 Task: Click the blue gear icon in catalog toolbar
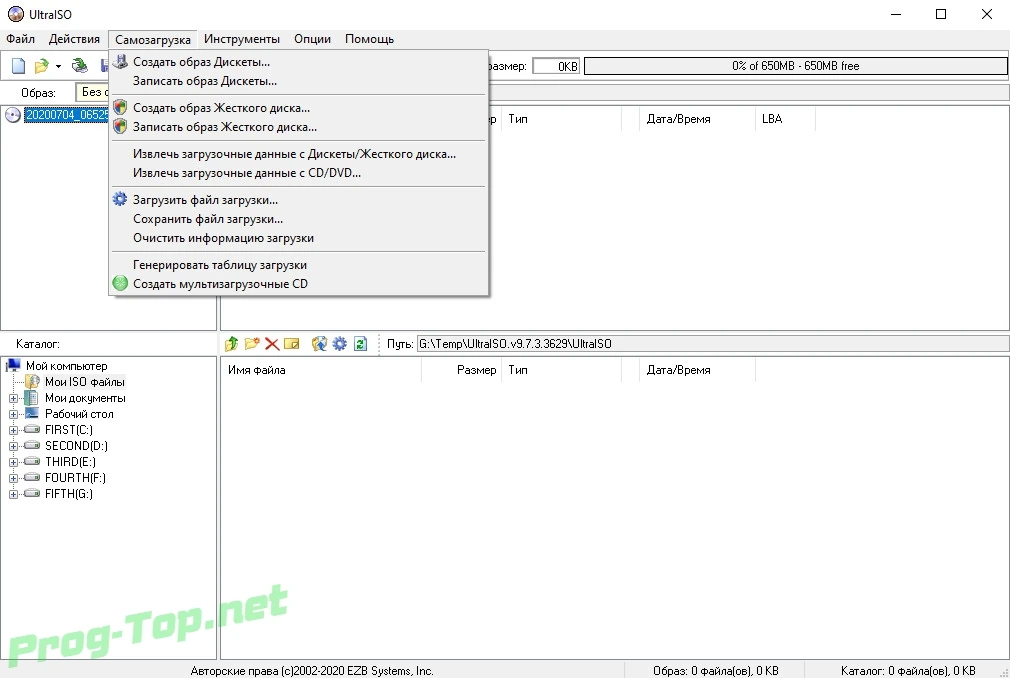[339, 344]
